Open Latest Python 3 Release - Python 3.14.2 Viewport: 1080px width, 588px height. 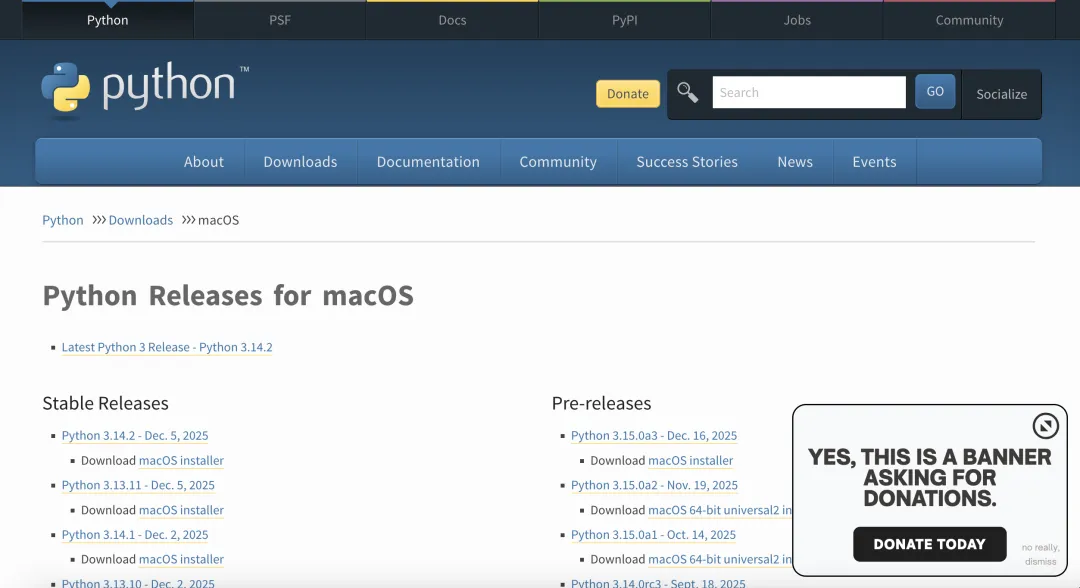(x=167, y=347)
